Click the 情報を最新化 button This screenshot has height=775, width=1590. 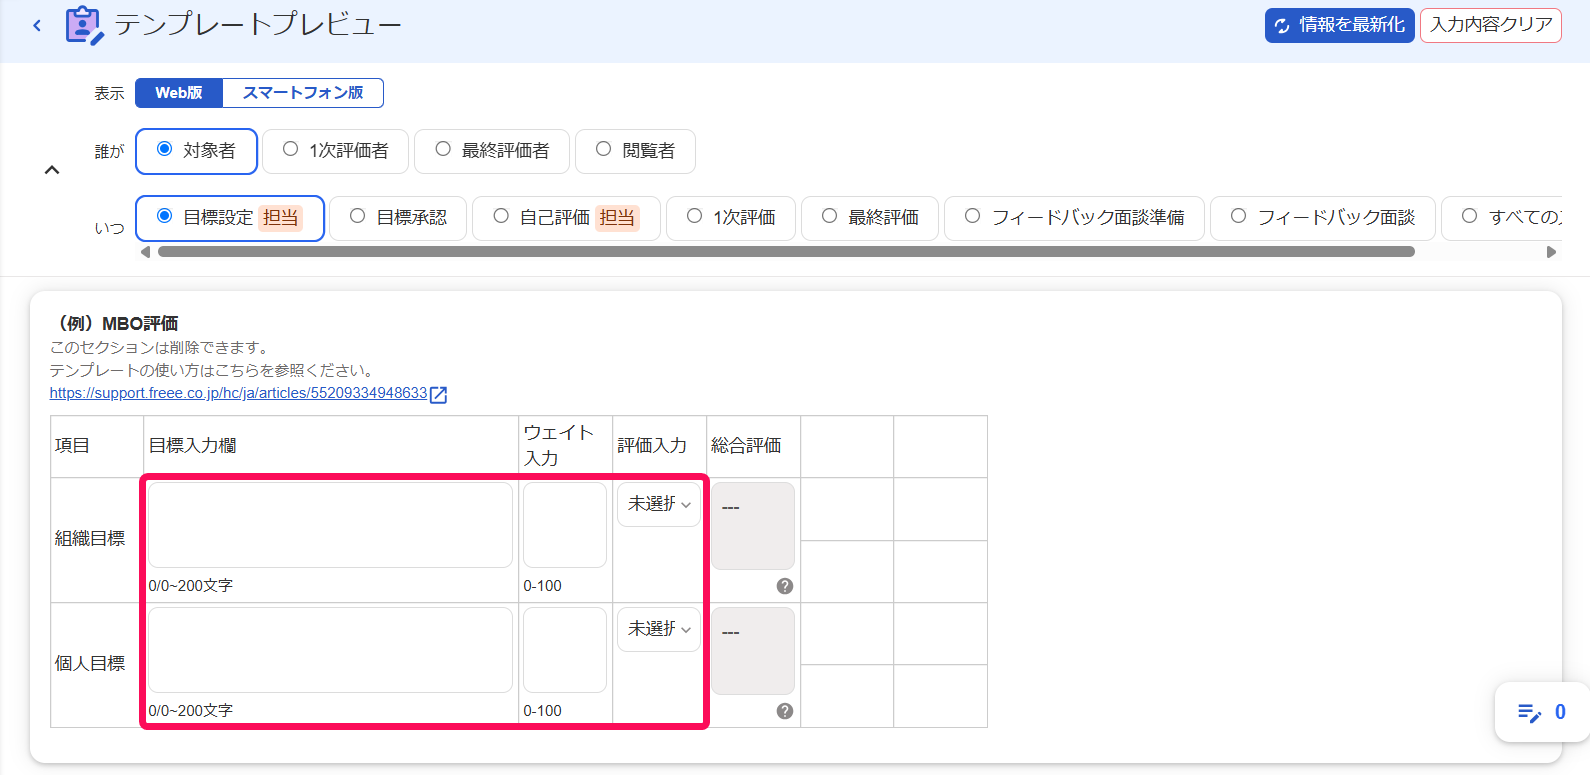pyautogui.click(x=1340, y=26)
